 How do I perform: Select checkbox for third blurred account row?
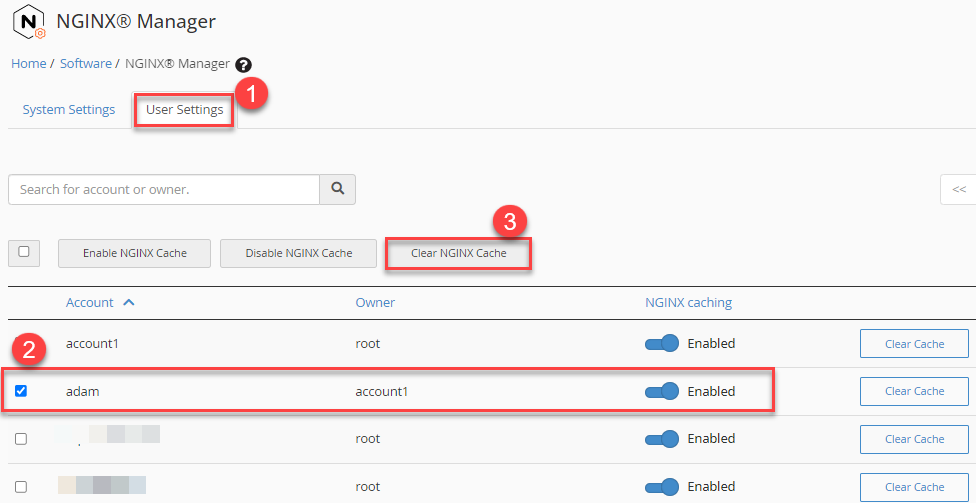(21, 439)
